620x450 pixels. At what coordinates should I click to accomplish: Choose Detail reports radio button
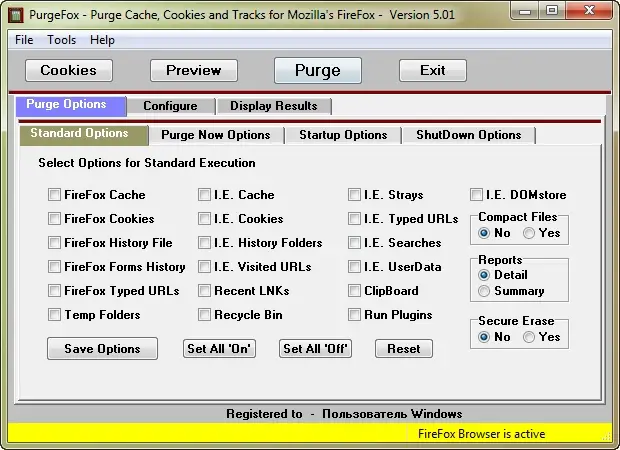coord(484,275)
